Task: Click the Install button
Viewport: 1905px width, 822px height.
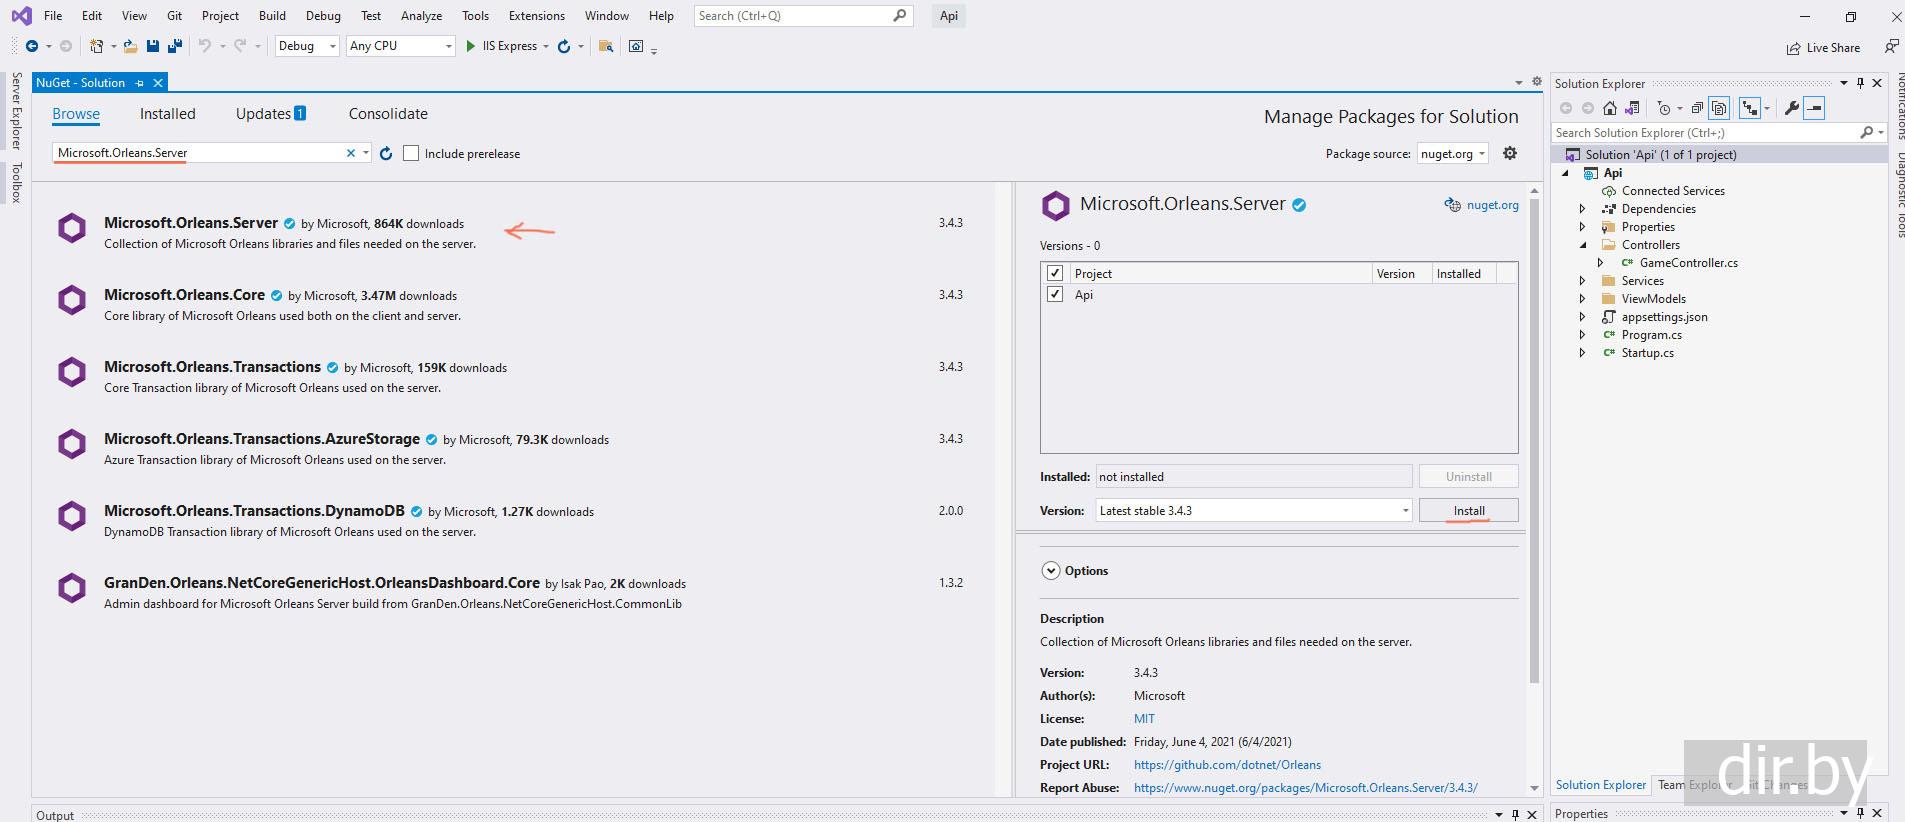Action: (x=1468, y=510)
